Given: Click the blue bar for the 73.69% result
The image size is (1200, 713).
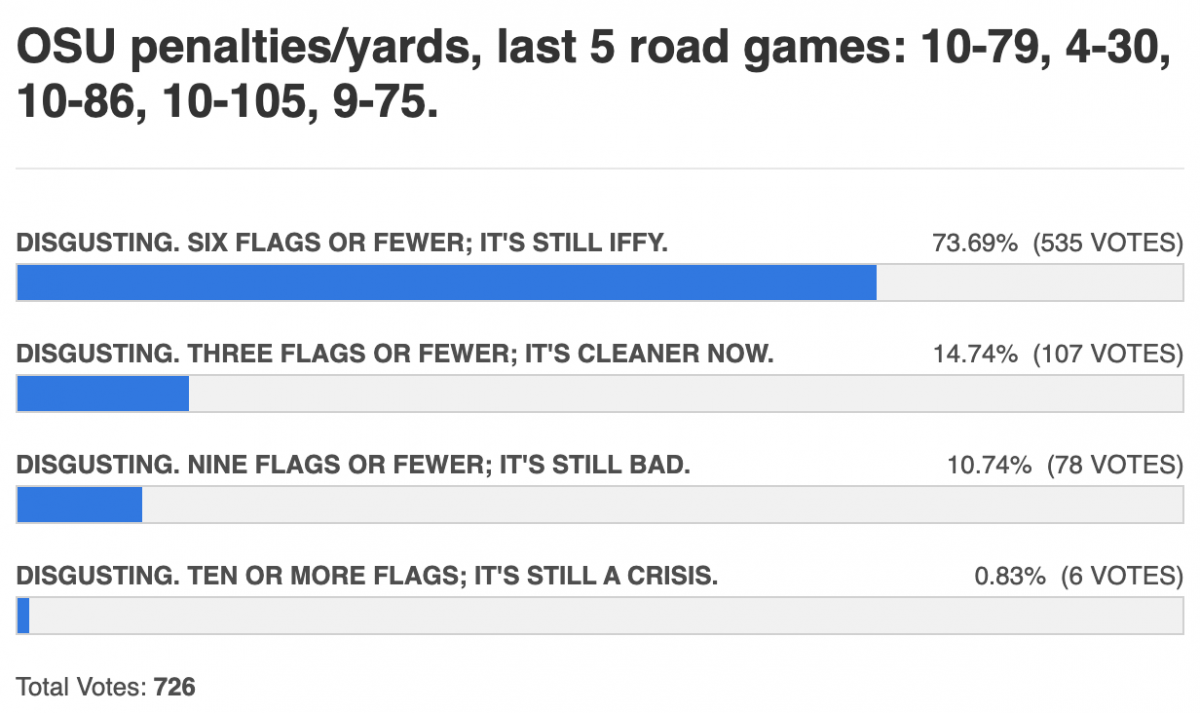Looking at the screenshot, I should pyautogui.click(x=447, y=283).
